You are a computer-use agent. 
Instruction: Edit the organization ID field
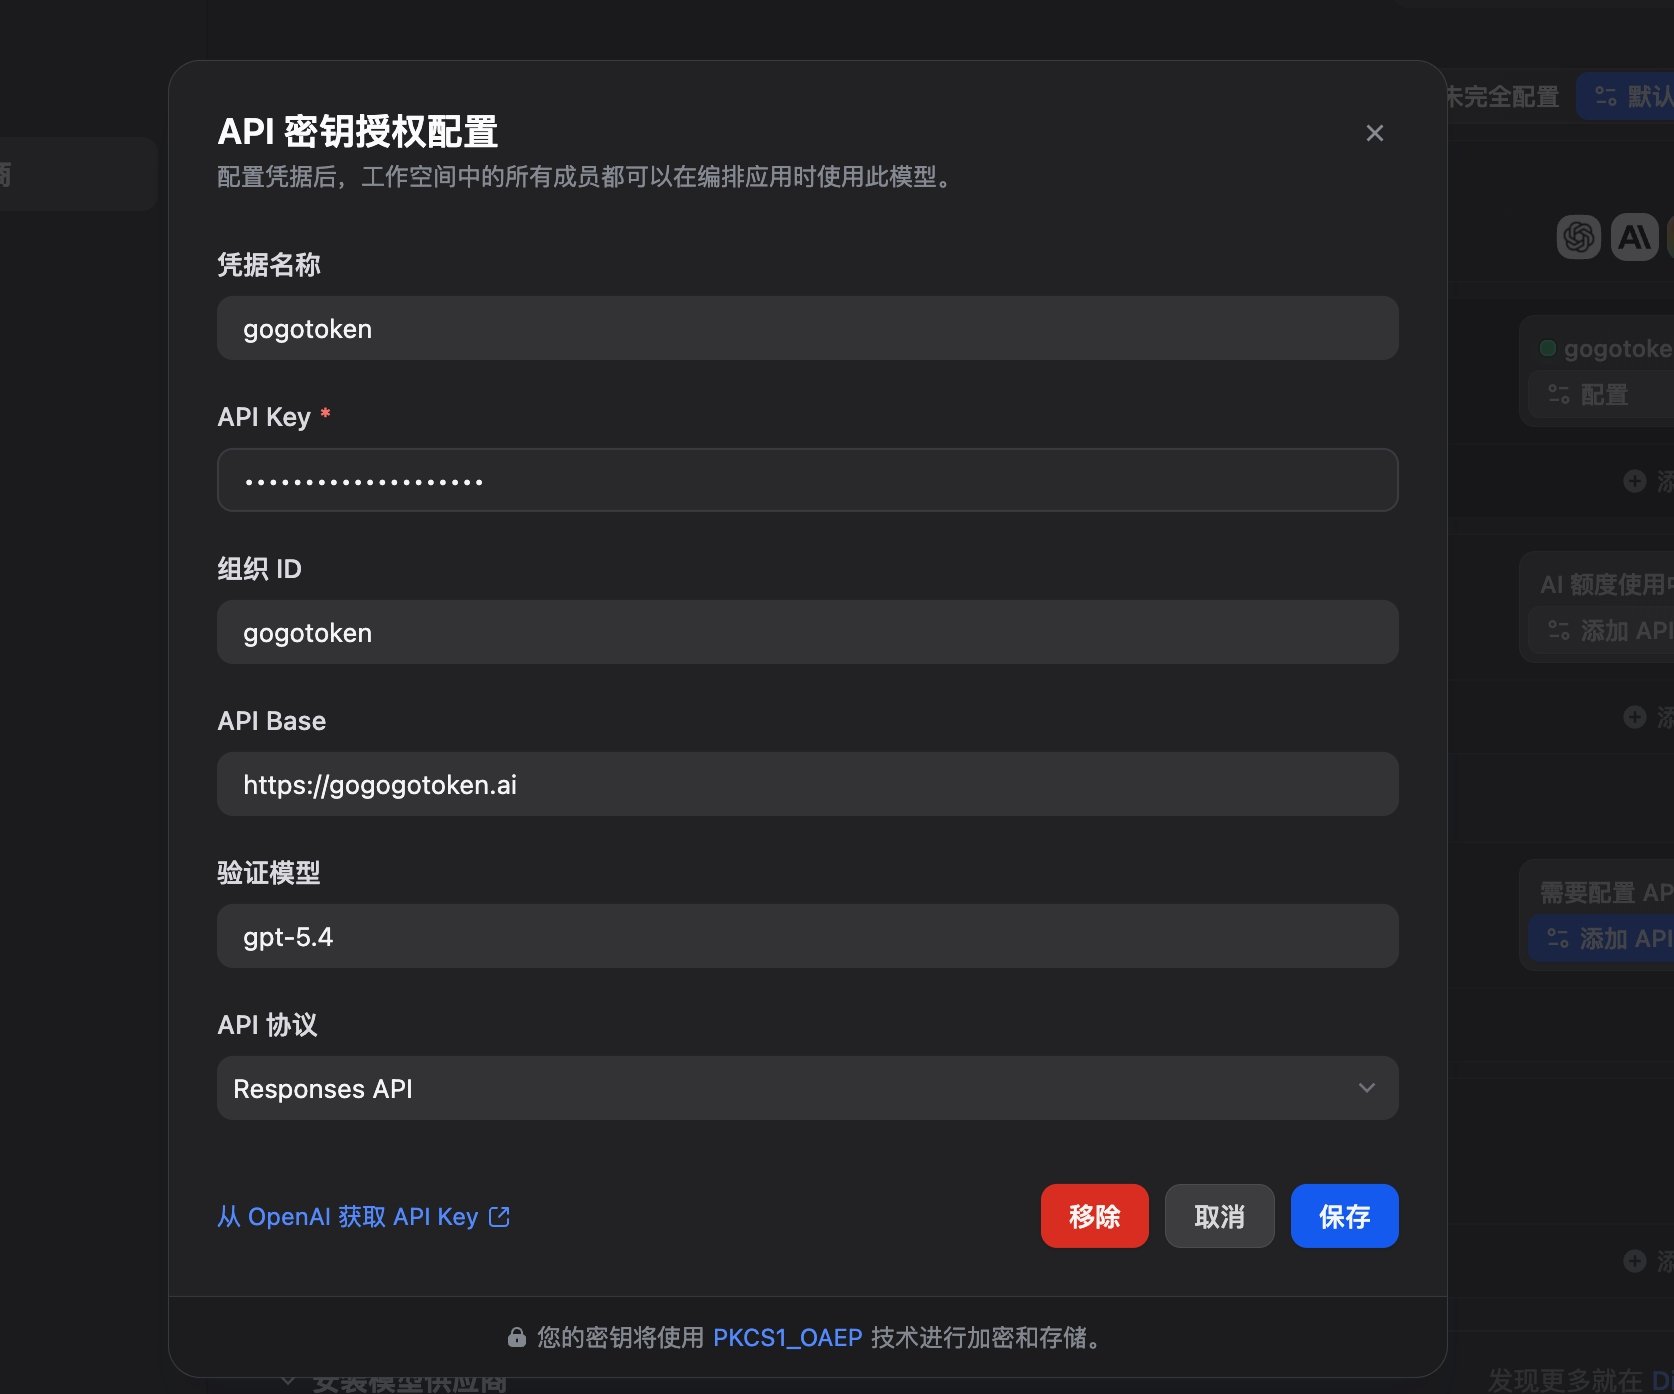pos(807,632)
